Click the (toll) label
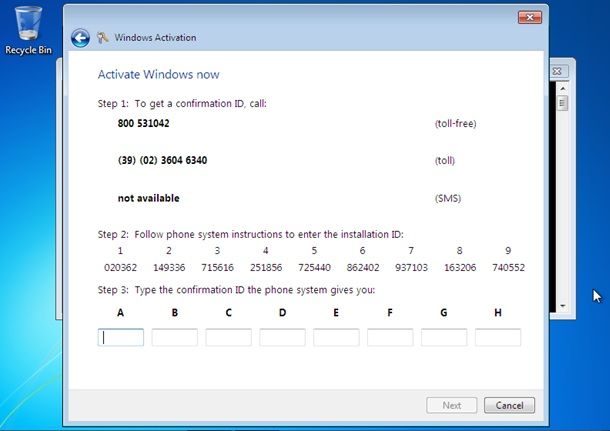The height and width of the screenshot is (431, 610). [x=445, y=161]
